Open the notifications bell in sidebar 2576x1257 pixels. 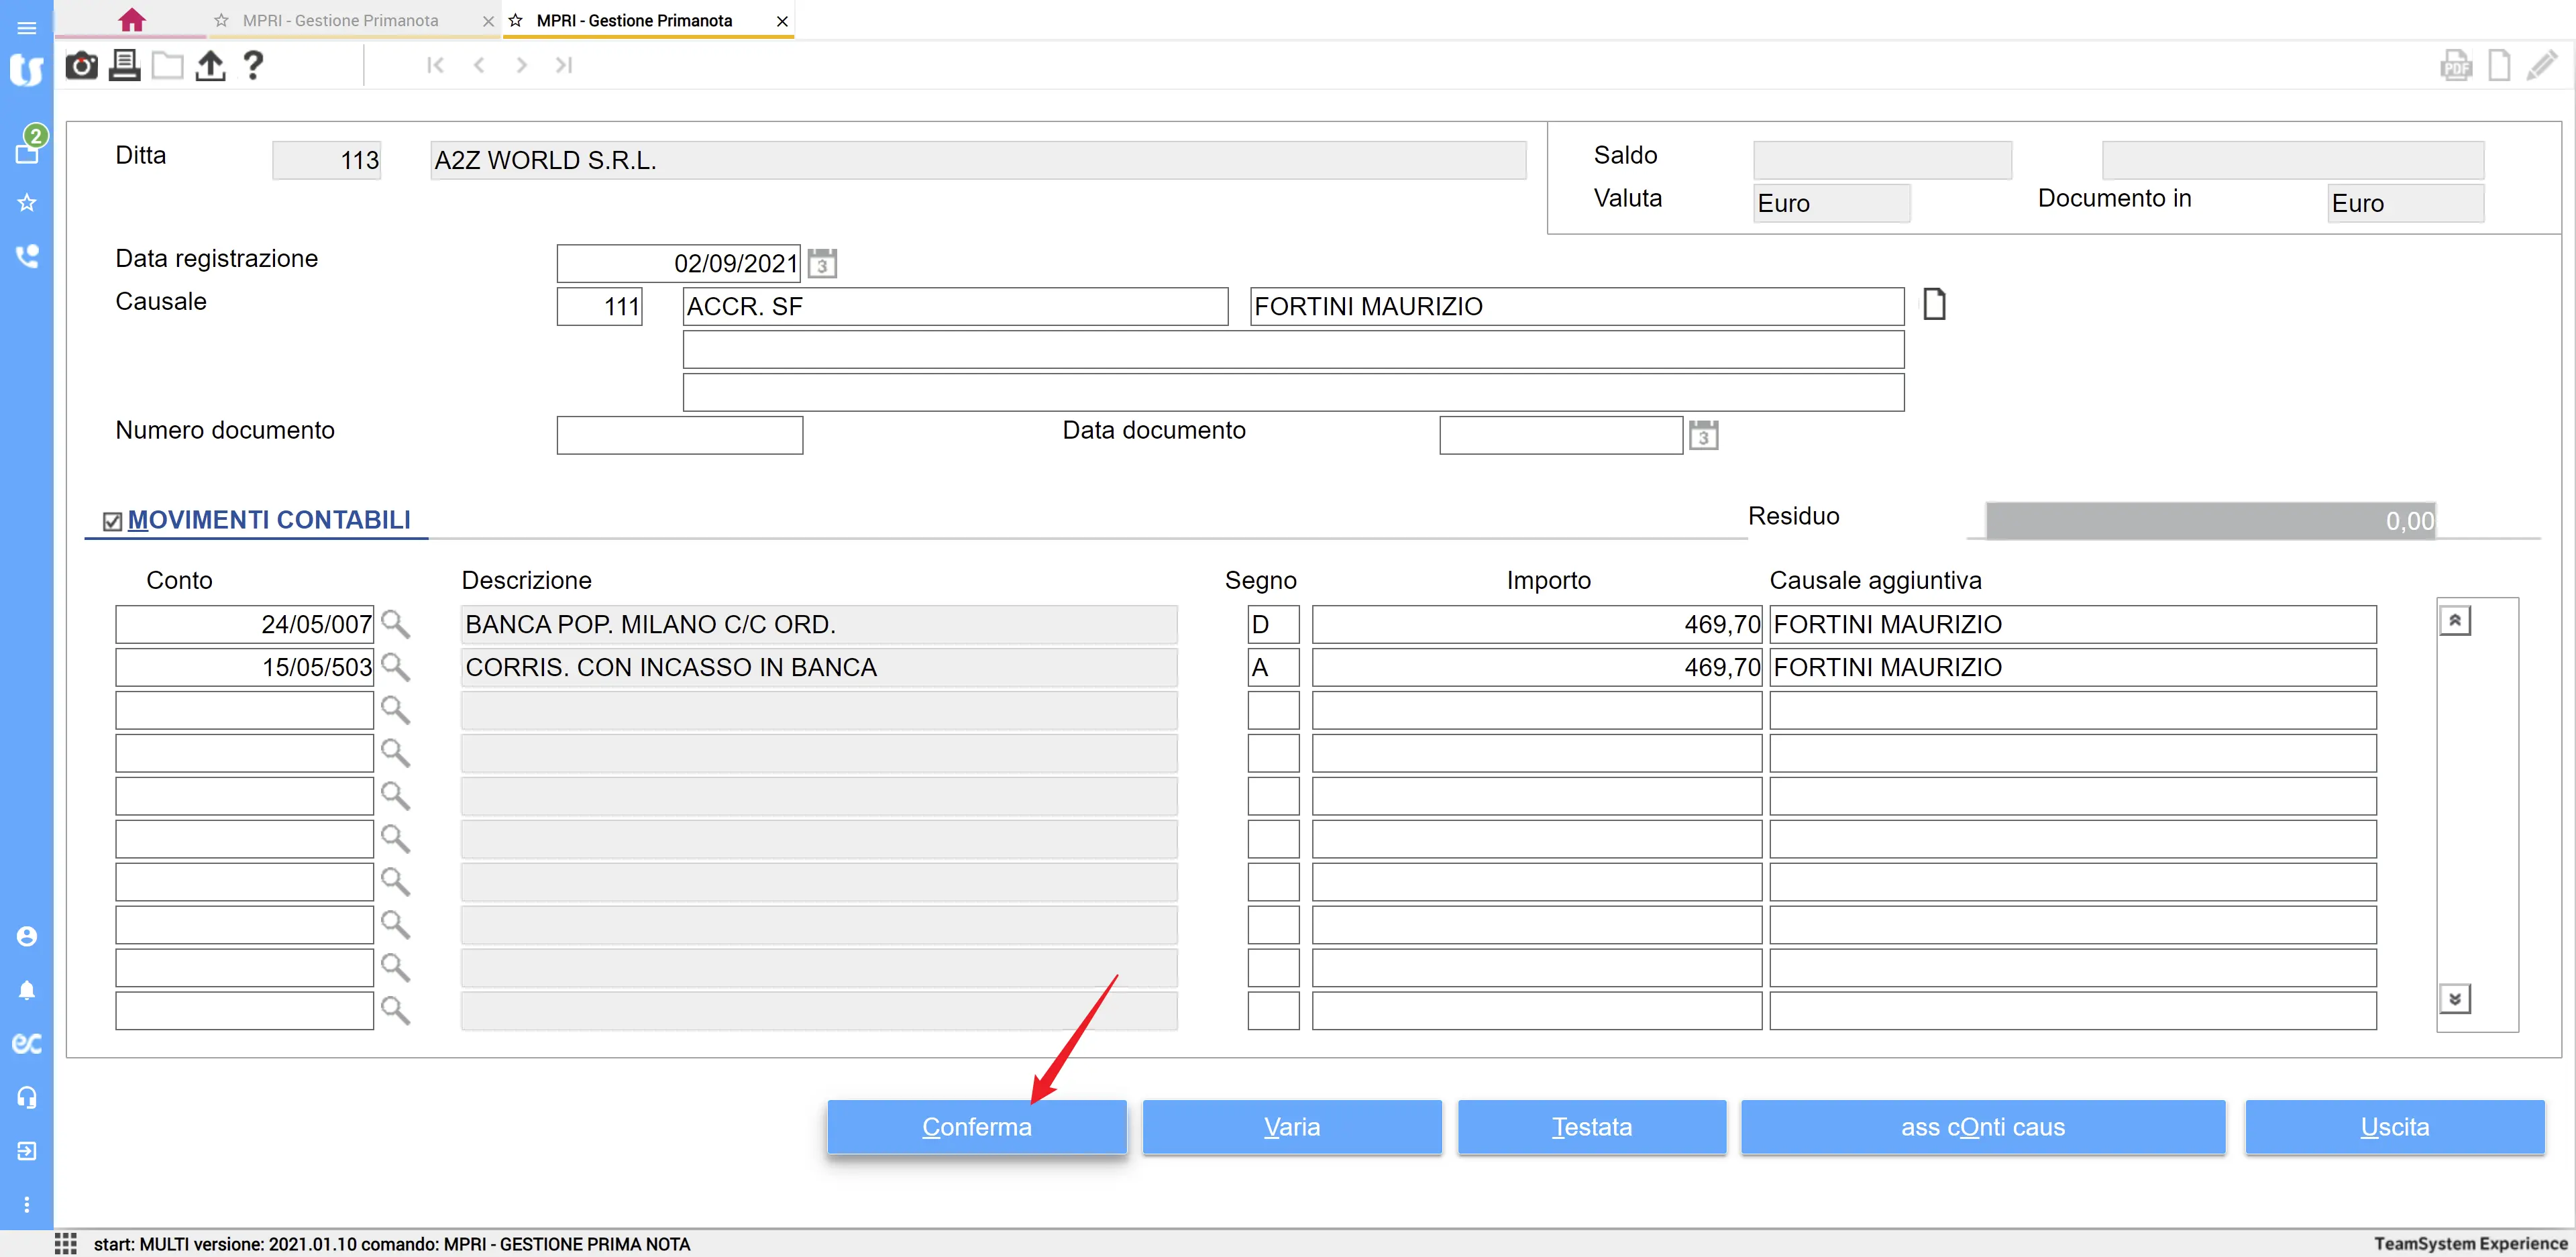[x=27, y=990]
